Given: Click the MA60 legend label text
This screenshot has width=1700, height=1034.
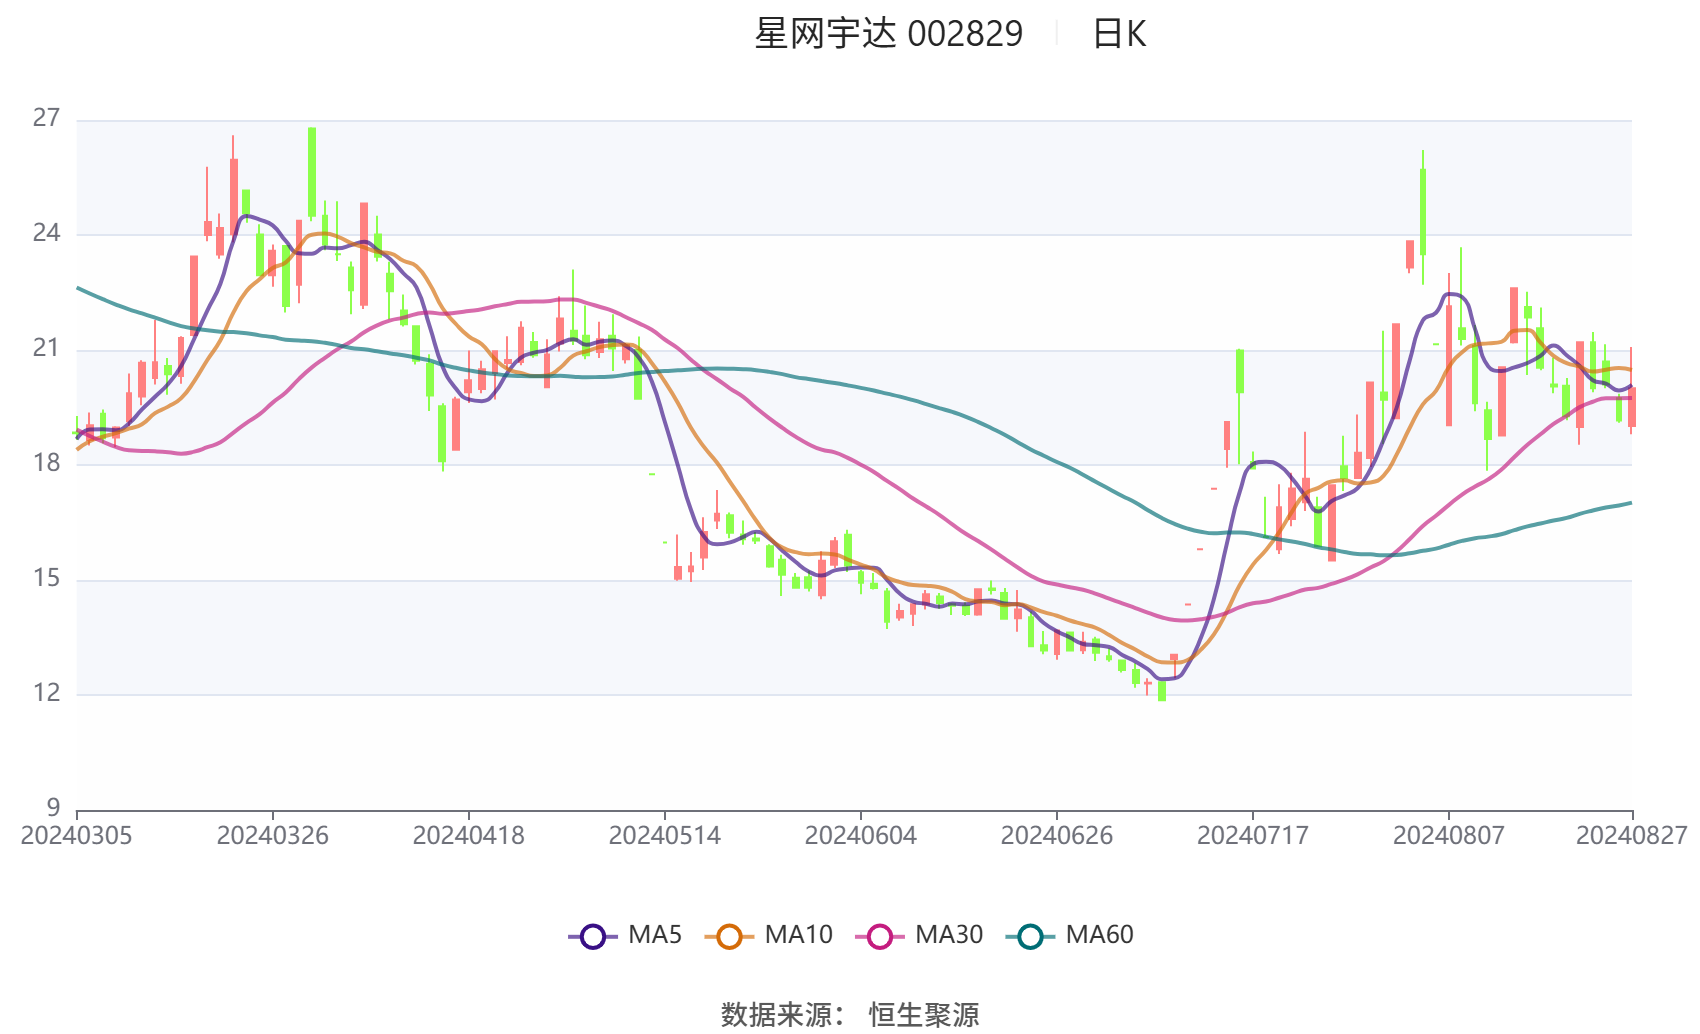Looking at the screenshot, I should [x=1099, y=935].
